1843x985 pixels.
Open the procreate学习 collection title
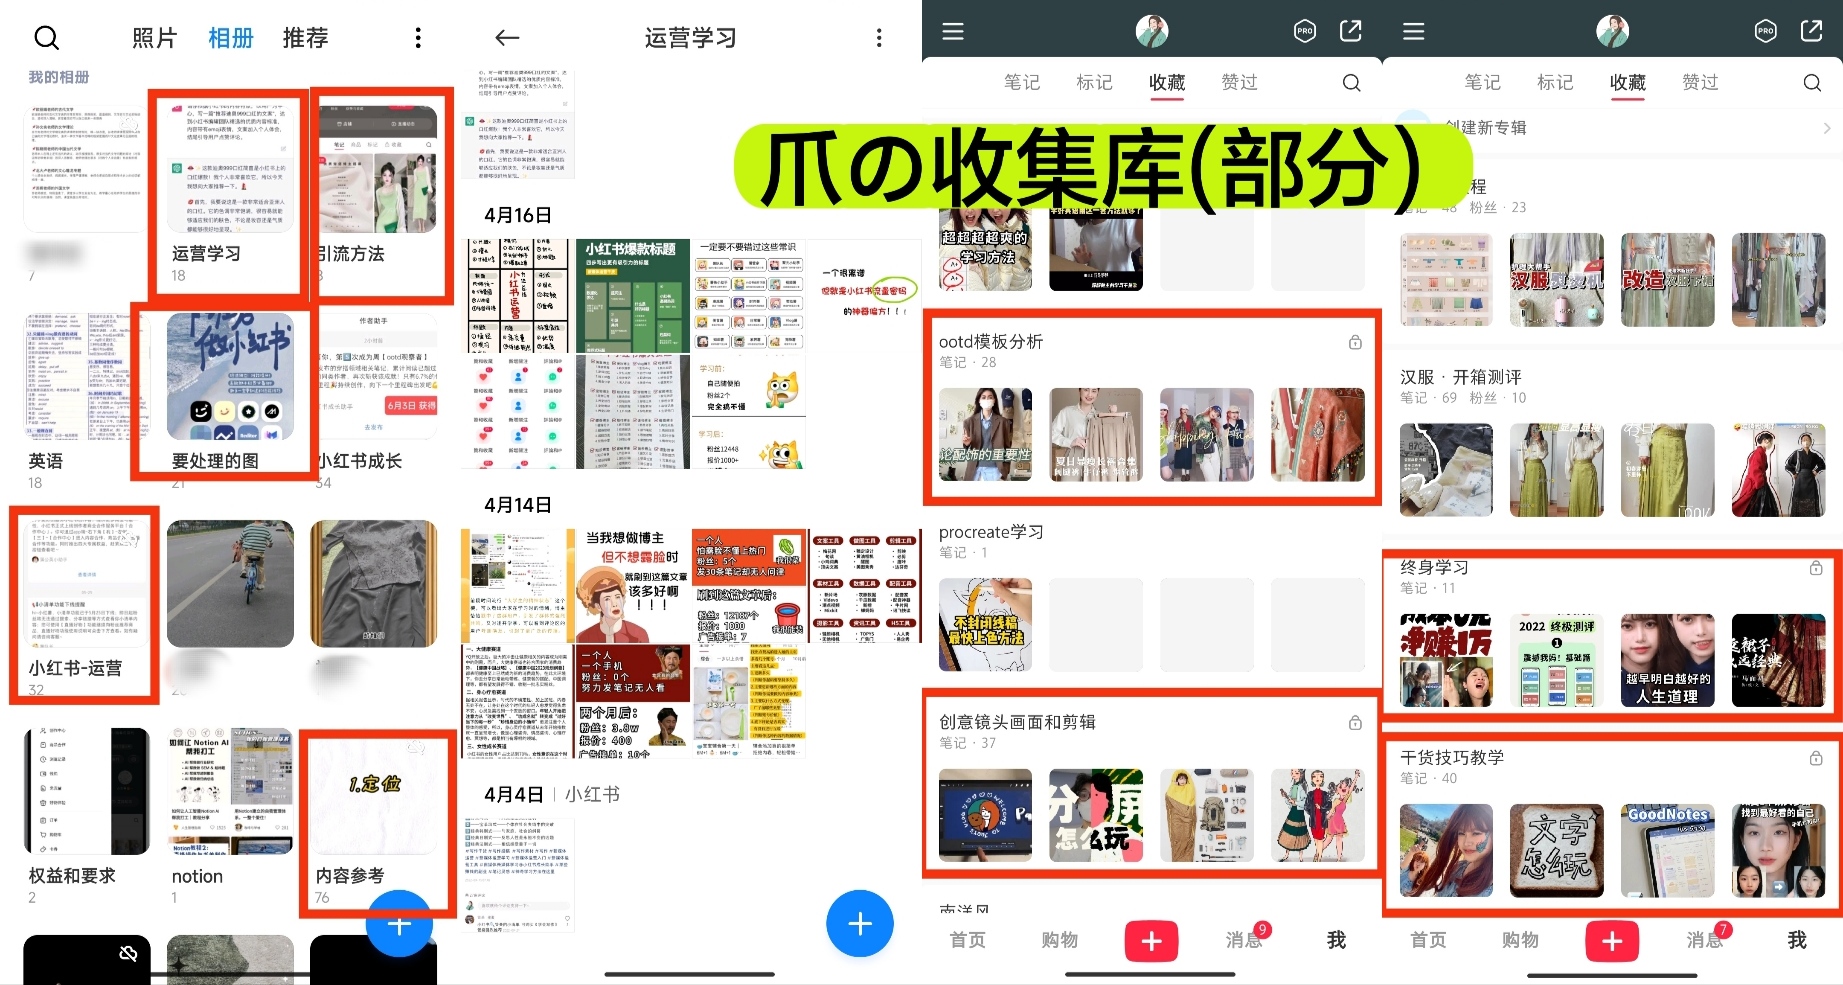pos(991,532)
